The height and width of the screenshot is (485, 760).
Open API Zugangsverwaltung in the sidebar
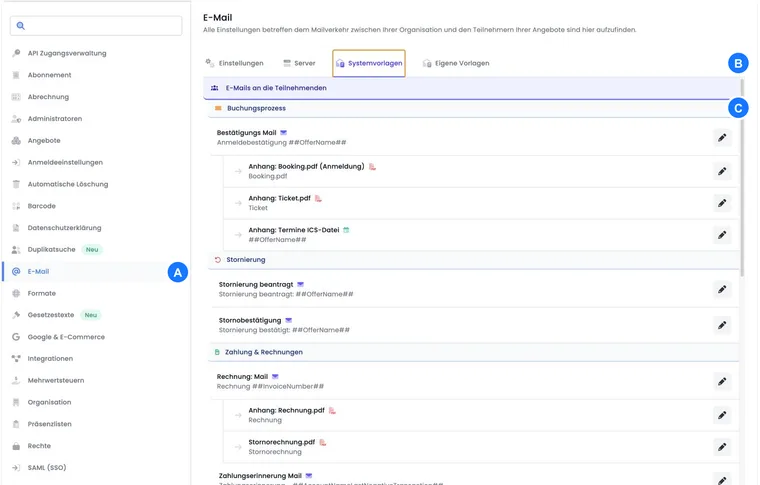pos(67,53)
